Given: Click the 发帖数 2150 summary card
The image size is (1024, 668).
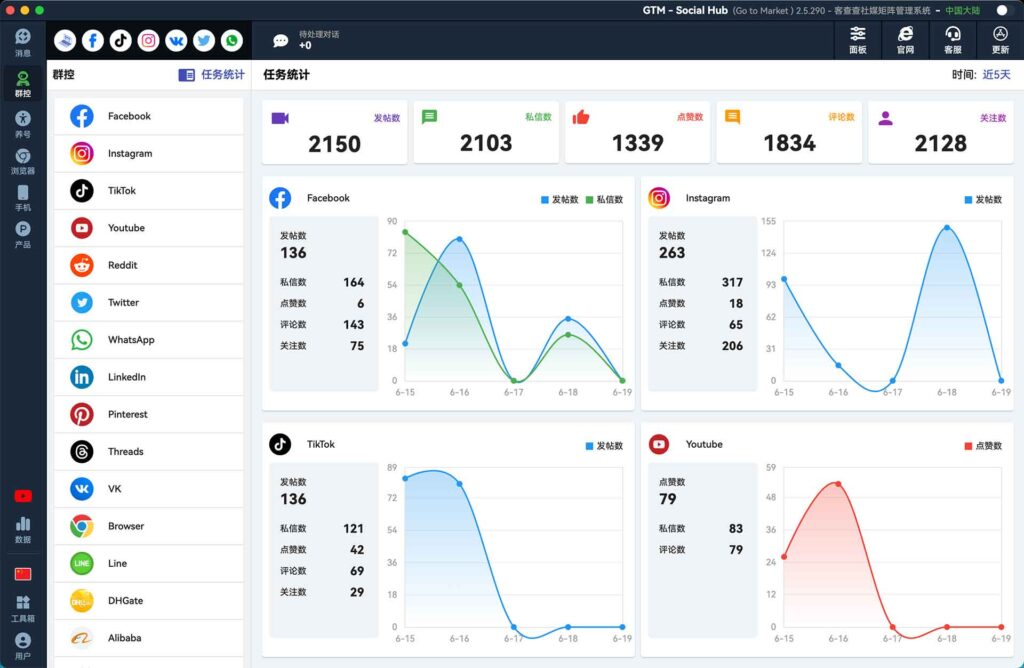Looking at the screenshot, I should pos(334,131).
